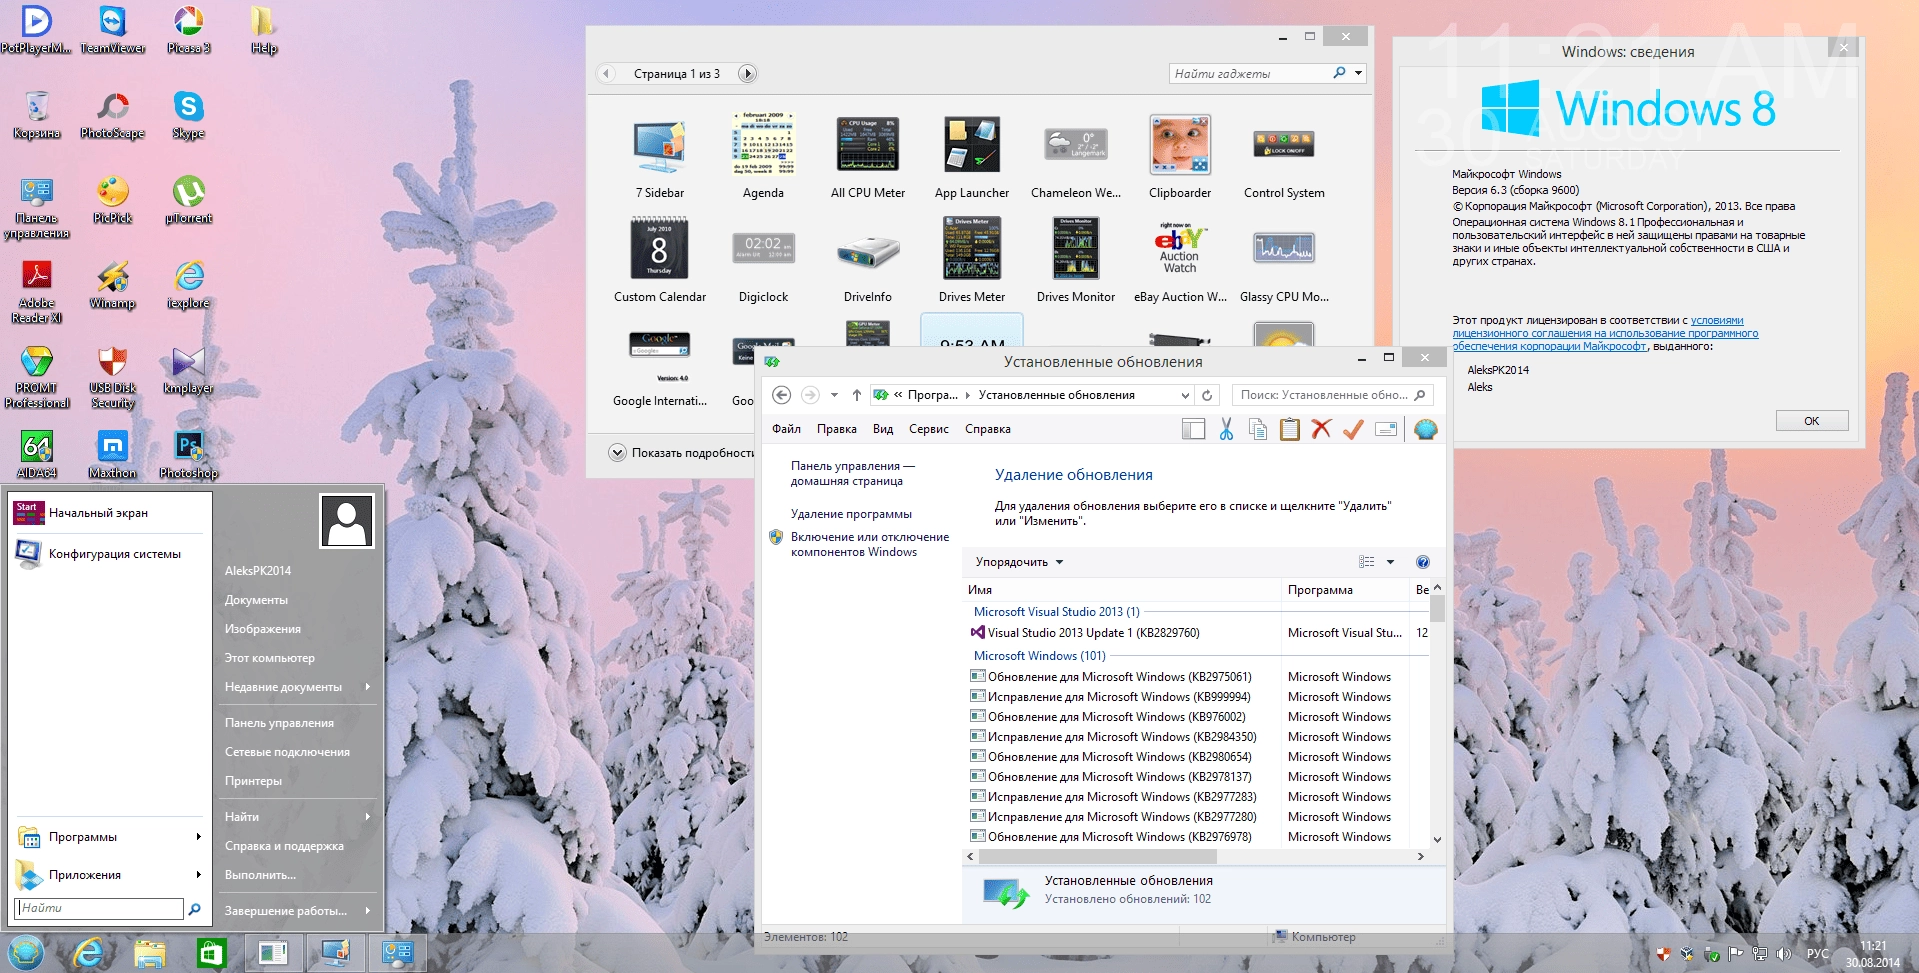Expand Недавние документы submenu
This screenshot has width=1919, height=973.
tap(297, 687)
